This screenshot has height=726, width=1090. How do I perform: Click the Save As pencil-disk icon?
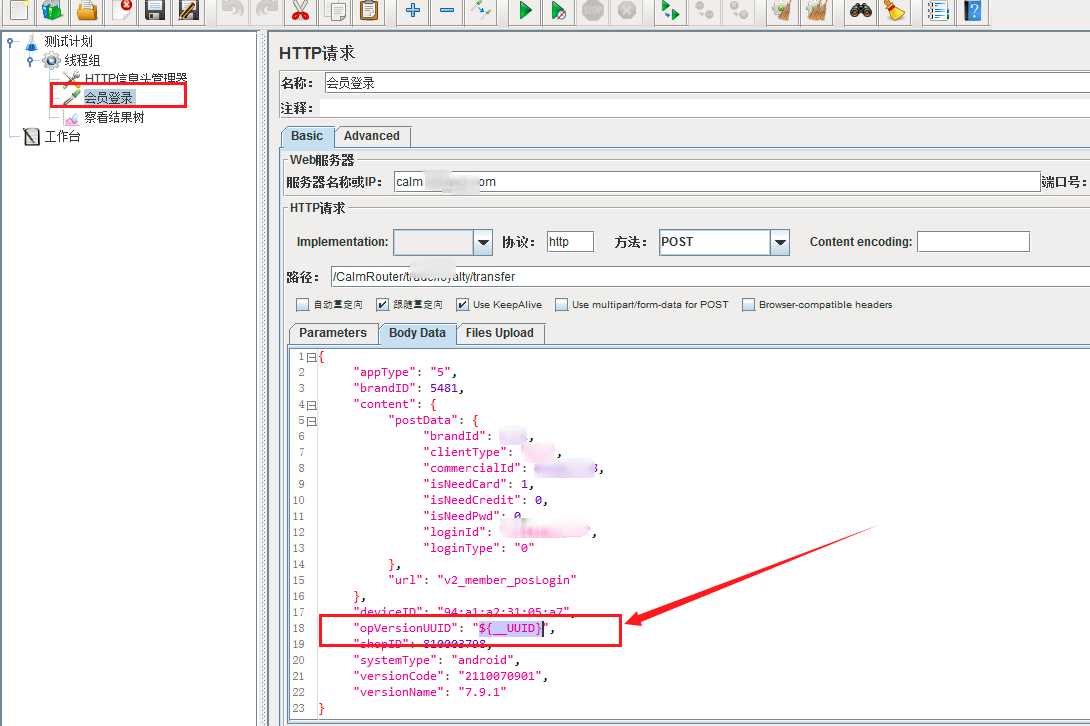pos(189,9)
